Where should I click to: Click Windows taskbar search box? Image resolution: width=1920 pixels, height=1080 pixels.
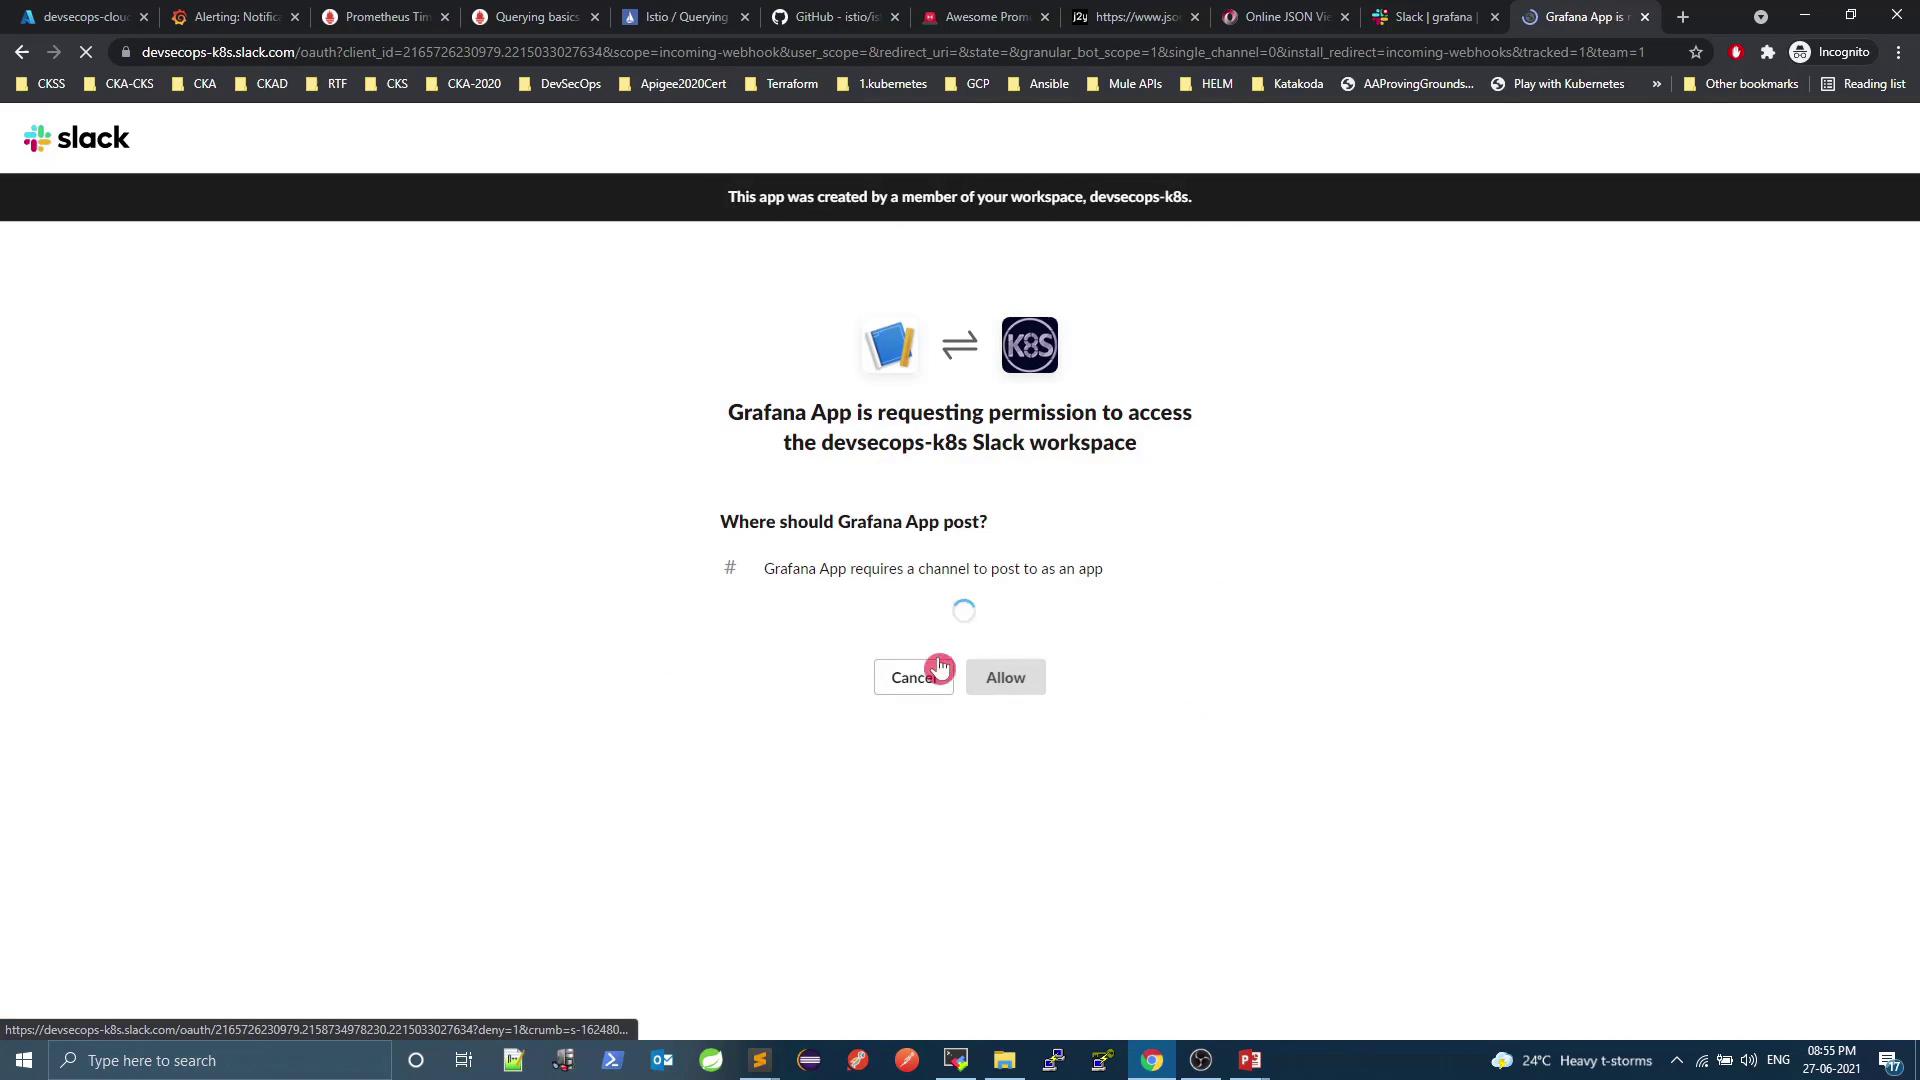(220, 1060)
